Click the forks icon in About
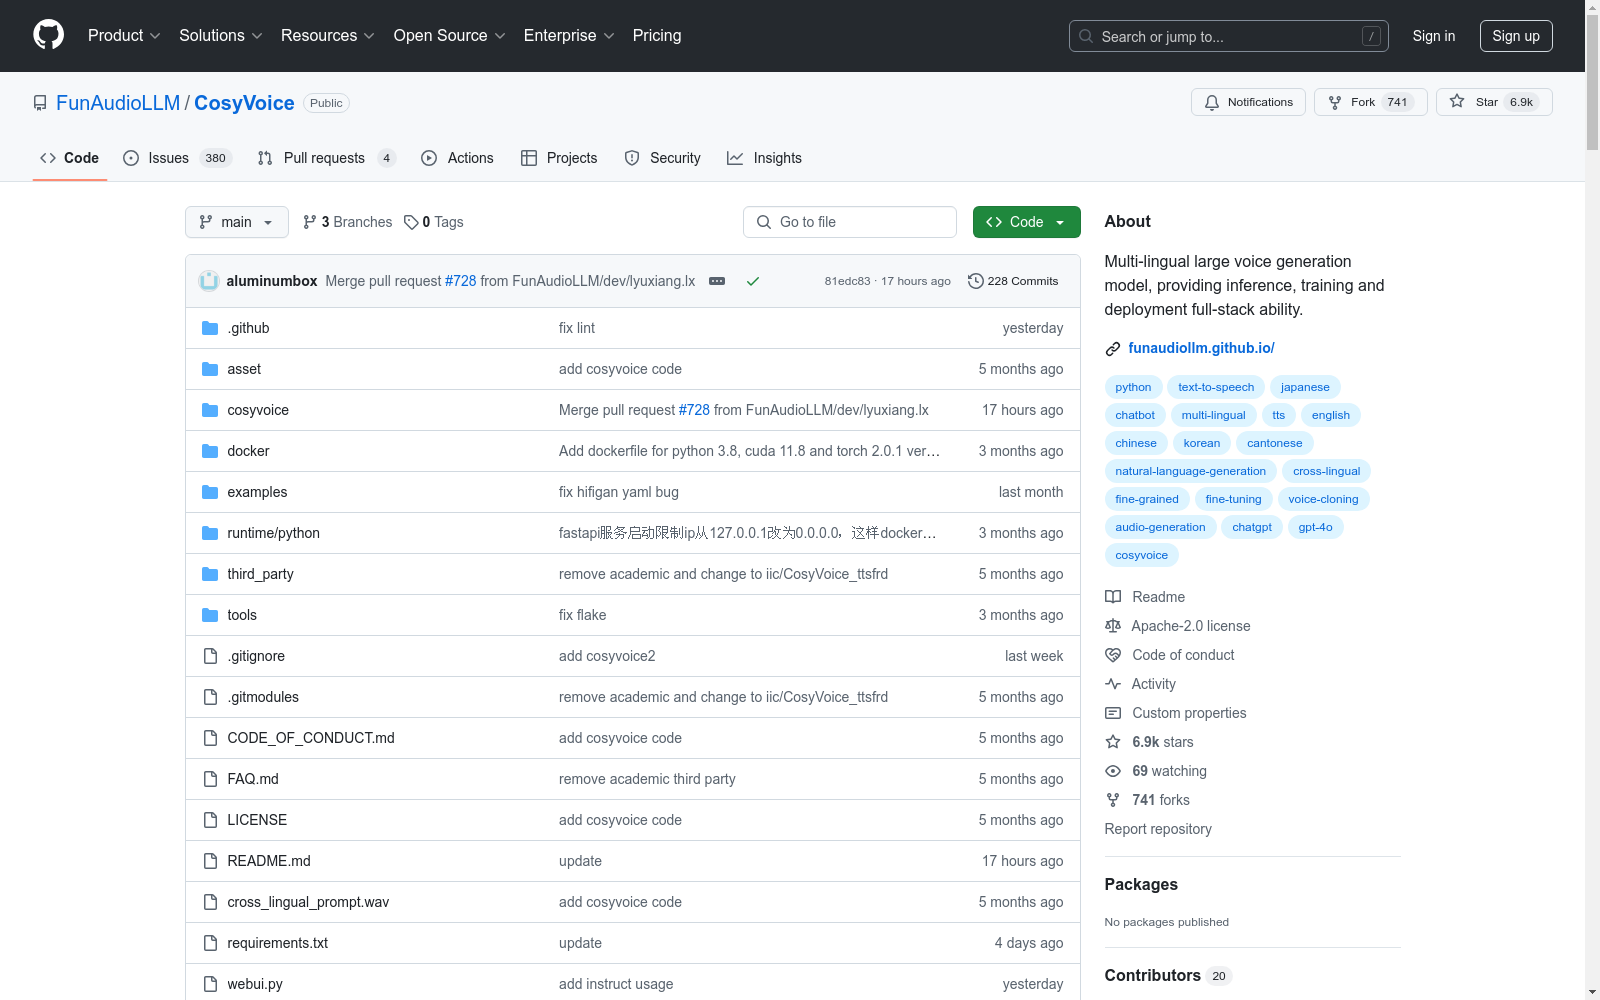 1113,800
